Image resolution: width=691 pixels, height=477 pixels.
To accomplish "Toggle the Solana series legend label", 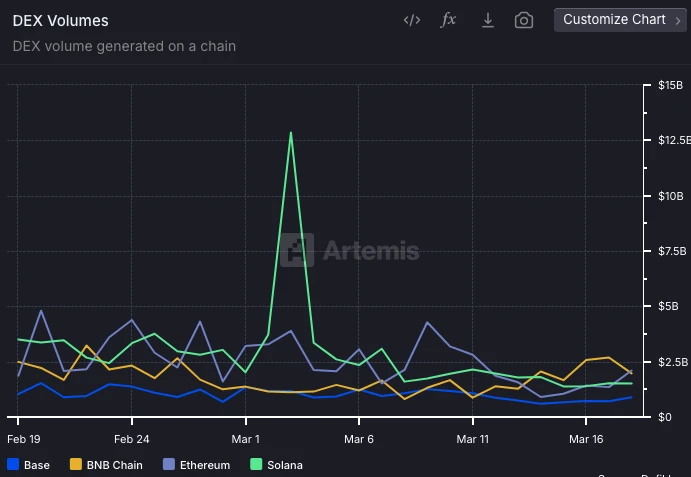I will (285, 465).
